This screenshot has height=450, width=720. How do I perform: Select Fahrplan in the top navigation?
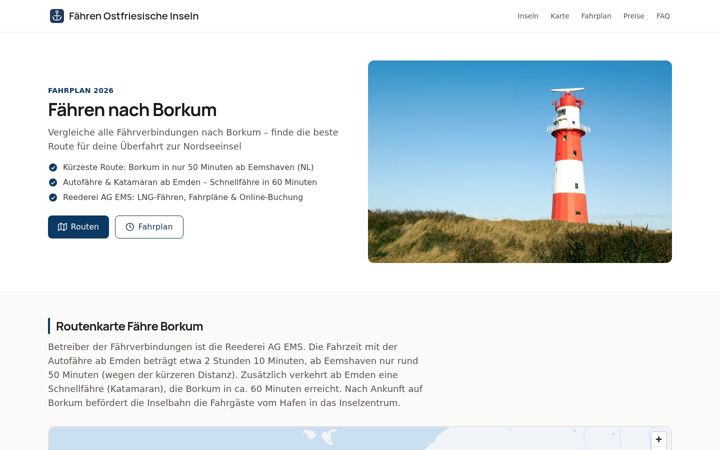coord(596,16)
